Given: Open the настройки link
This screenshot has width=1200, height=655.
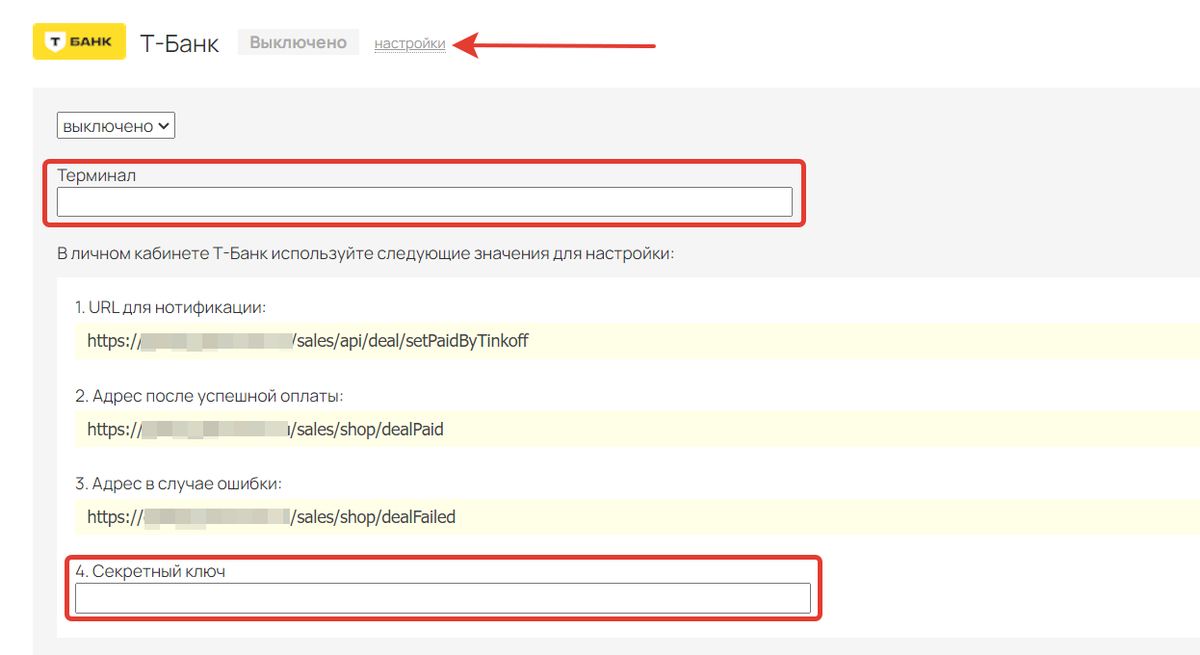Looking at the screenshot, I should 410,44.
